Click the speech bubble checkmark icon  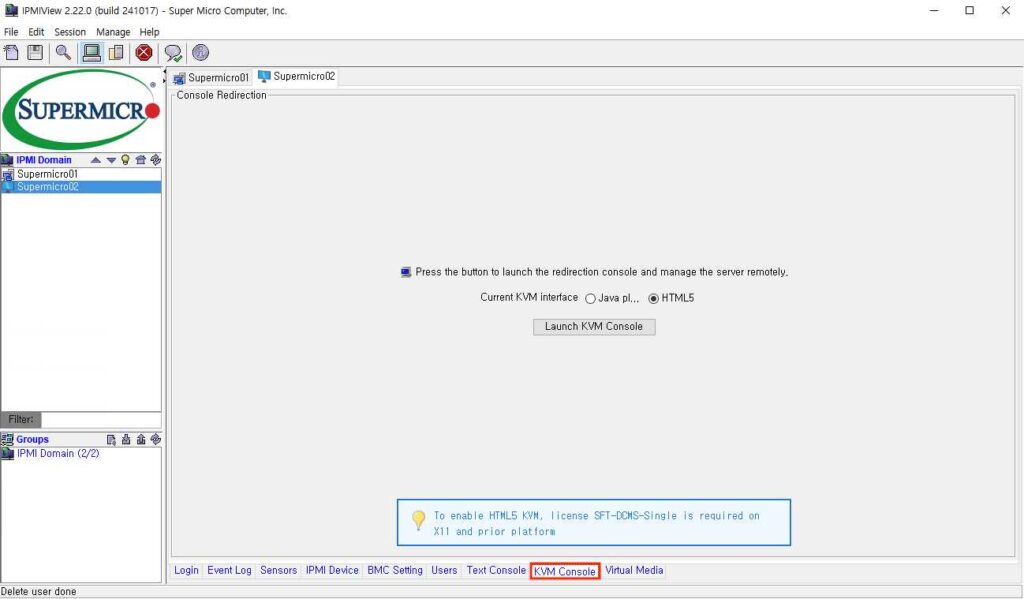pyautogui.click(x=173, y=53)
